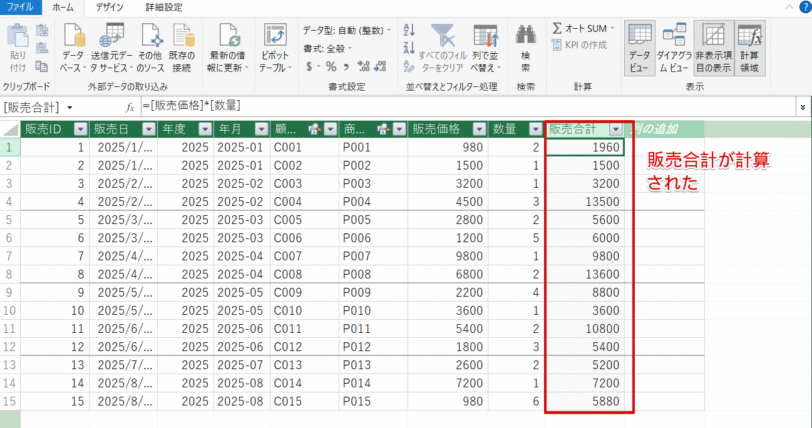
Task: Select row 15 header
Action: 10,401
